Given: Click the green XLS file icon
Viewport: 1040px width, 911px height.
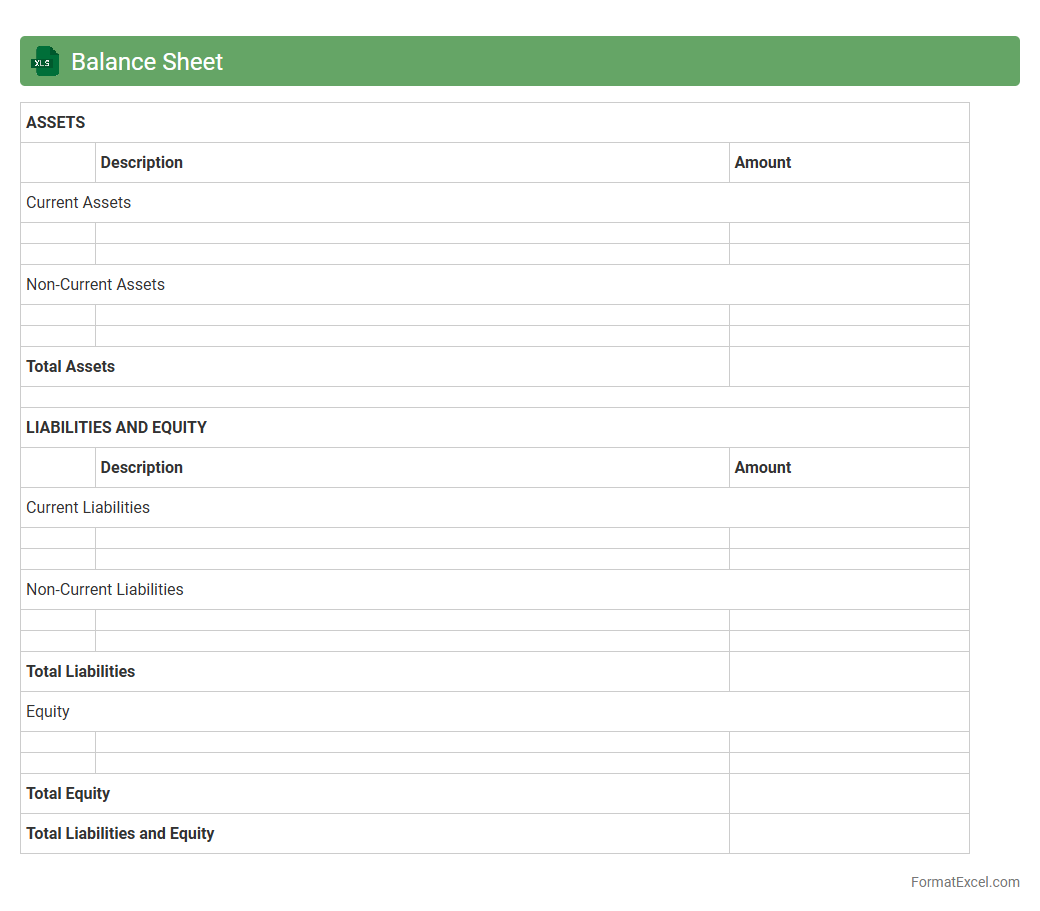Looking at the screenshot, I should coord(45,61).
